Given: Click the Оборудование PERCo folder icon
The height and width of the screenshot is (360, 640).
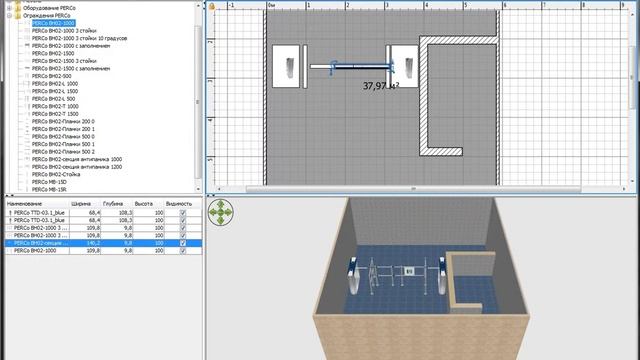Looking at the screenshot, I should 18,8.
